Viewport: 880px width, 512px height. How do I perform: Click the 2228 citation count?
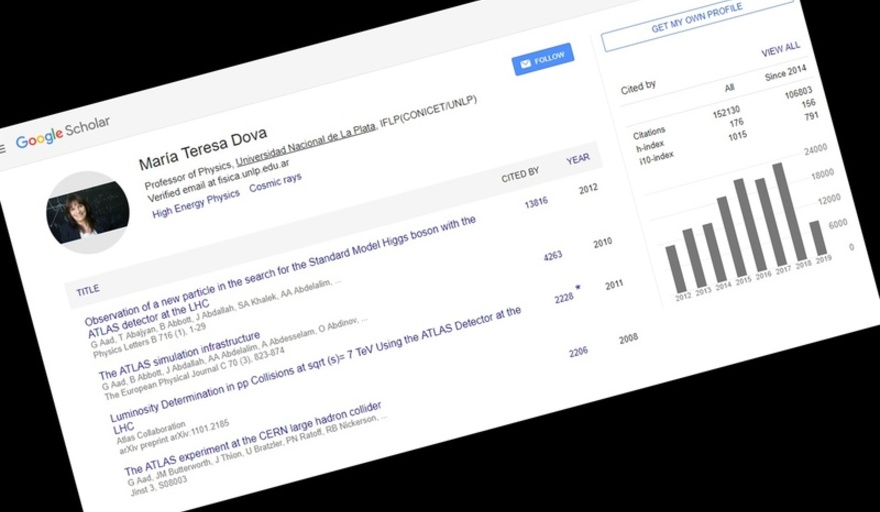(564, 299)
